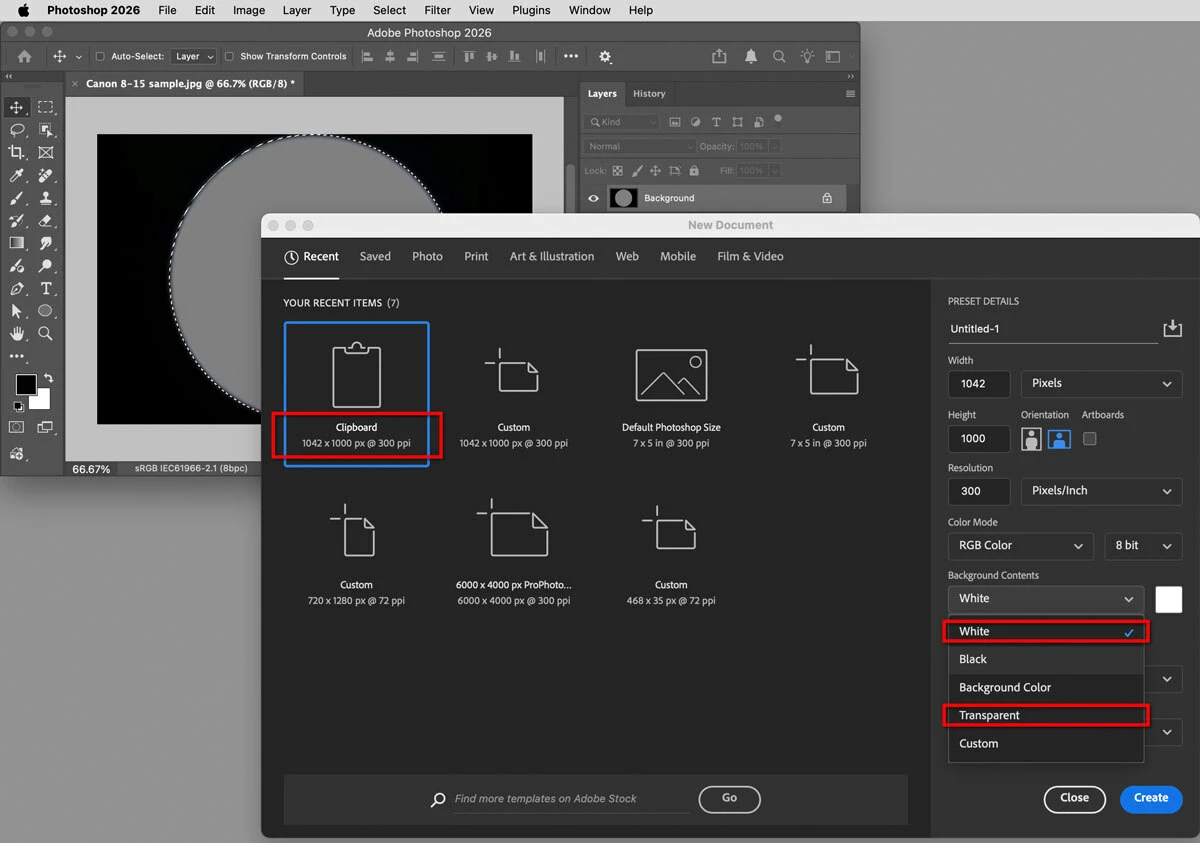Open the Kind filter dropdown in Layers

(623, 122)
